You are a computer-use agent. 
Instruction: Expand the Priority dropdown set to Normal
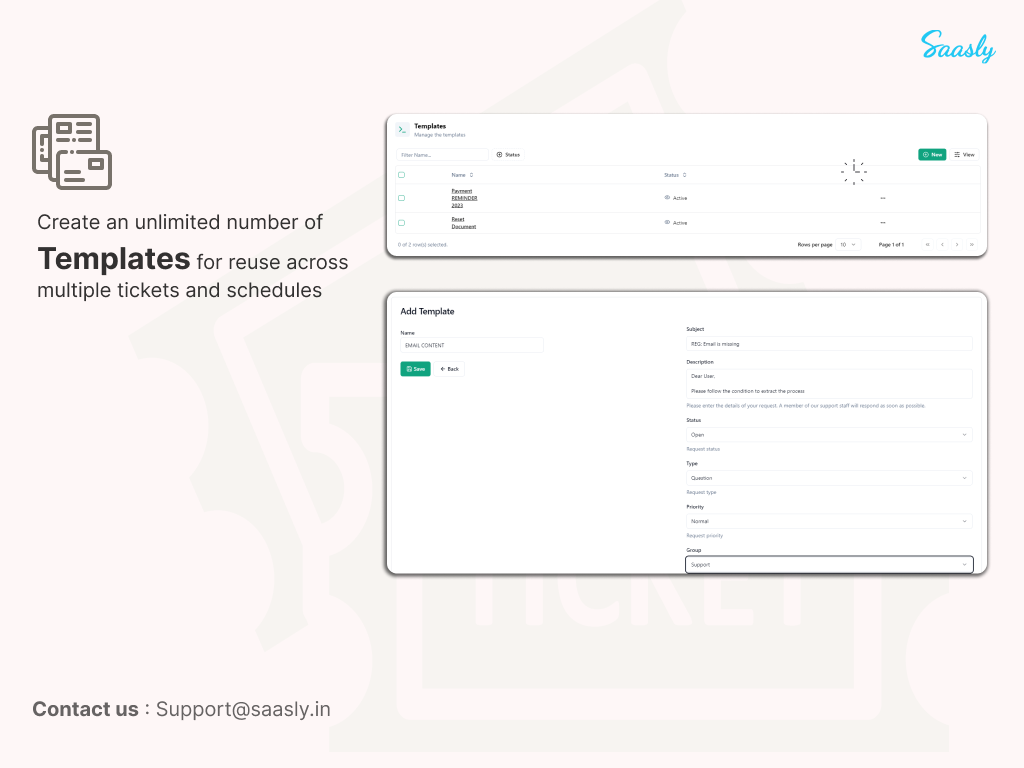[x=828, y=521]
